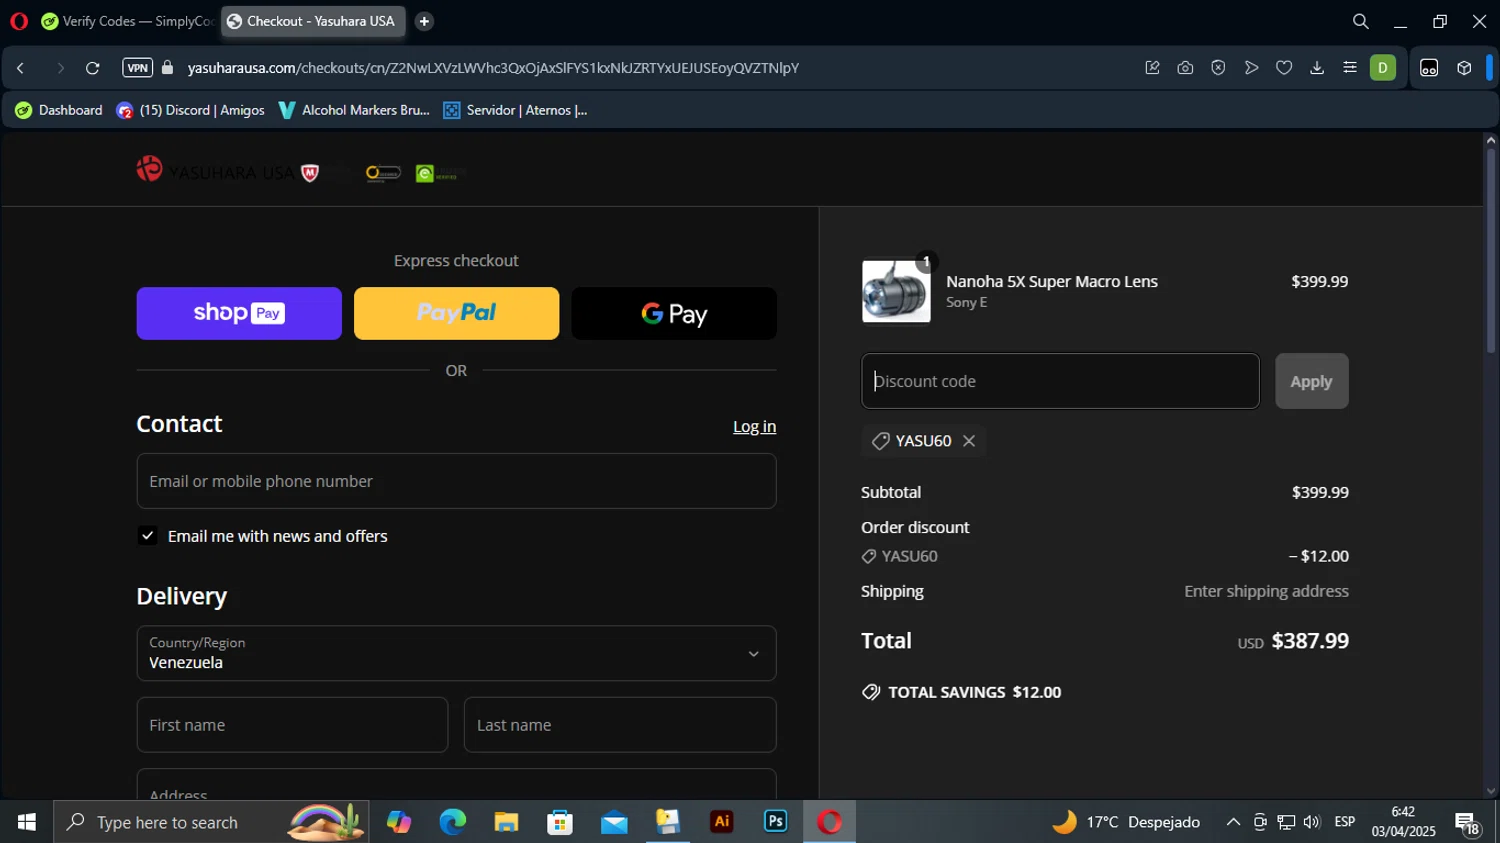Click the Type here to search box
Screen dimensions: 1500x843
(x=211, y=822)
